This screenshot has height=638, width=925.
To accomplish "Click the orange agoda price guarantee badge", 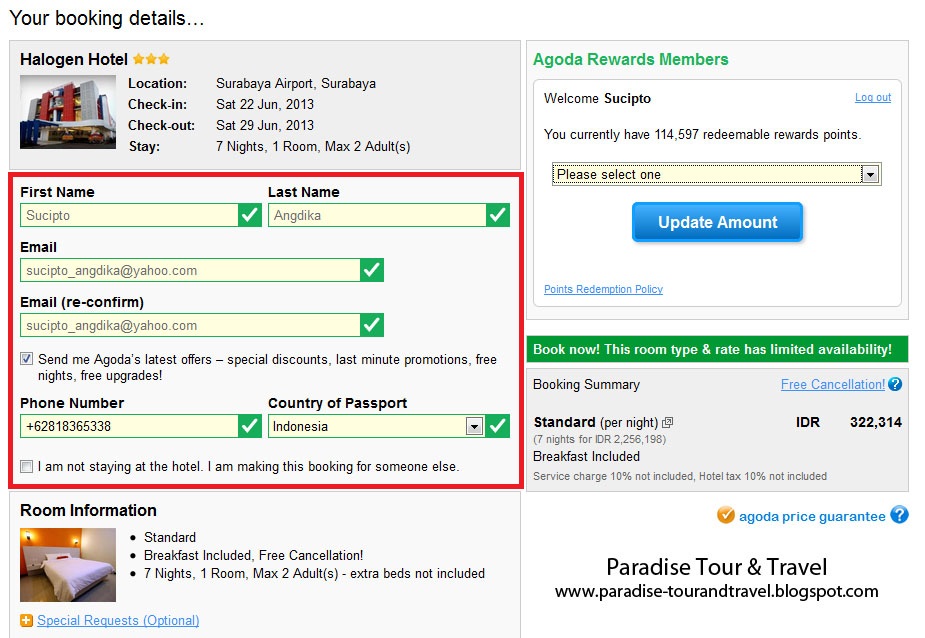I will coord(726,515).
